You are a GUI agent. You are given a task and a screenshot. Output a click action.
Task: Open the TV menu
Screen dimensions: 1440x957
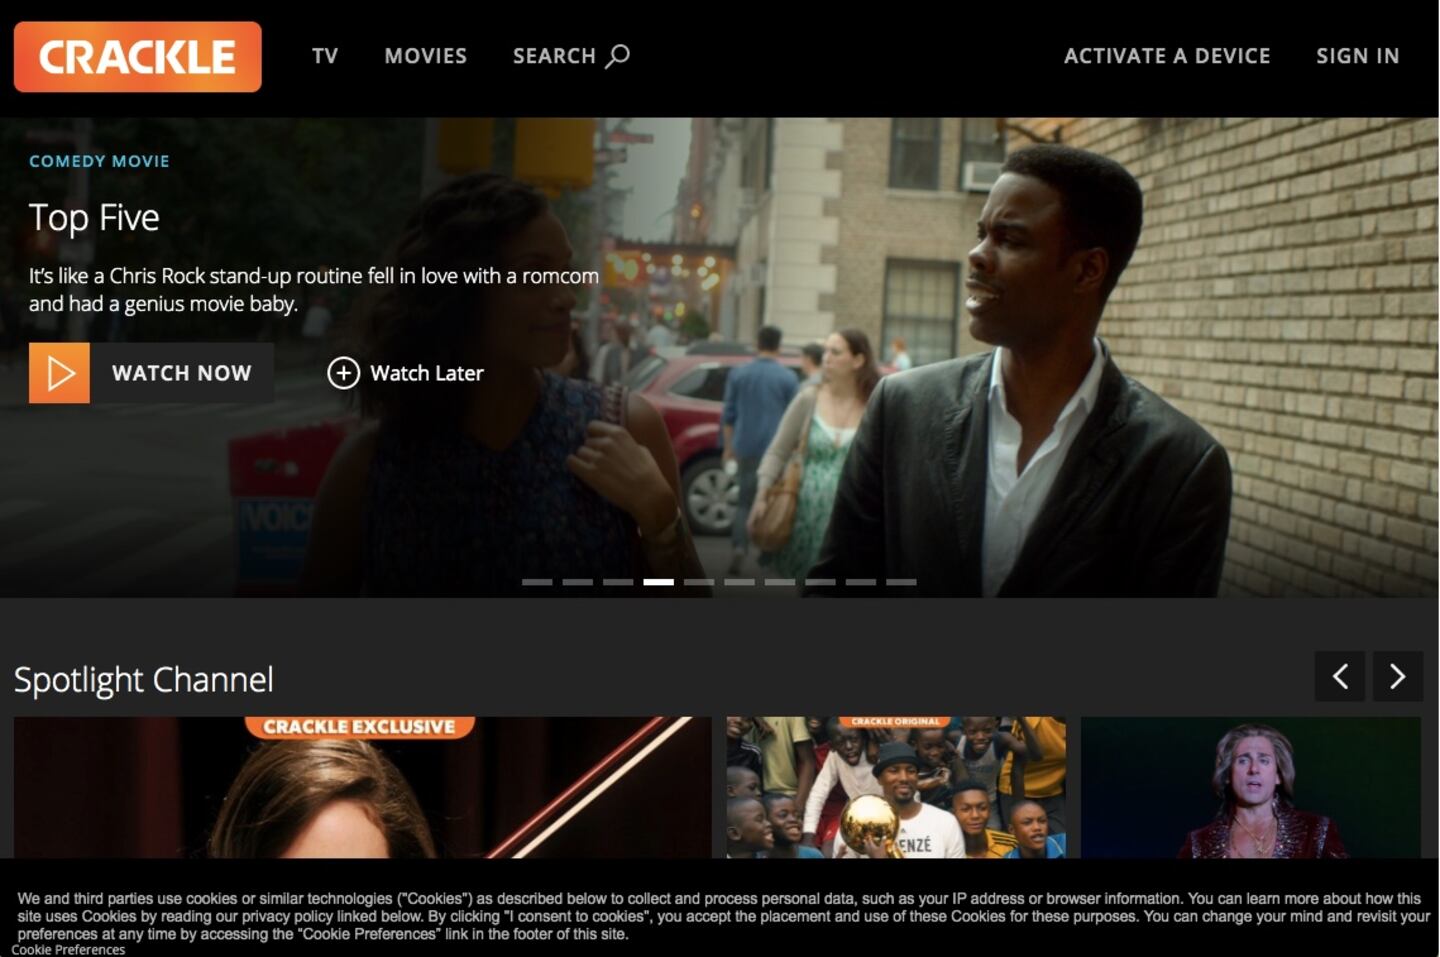click(x=325, y=56)
